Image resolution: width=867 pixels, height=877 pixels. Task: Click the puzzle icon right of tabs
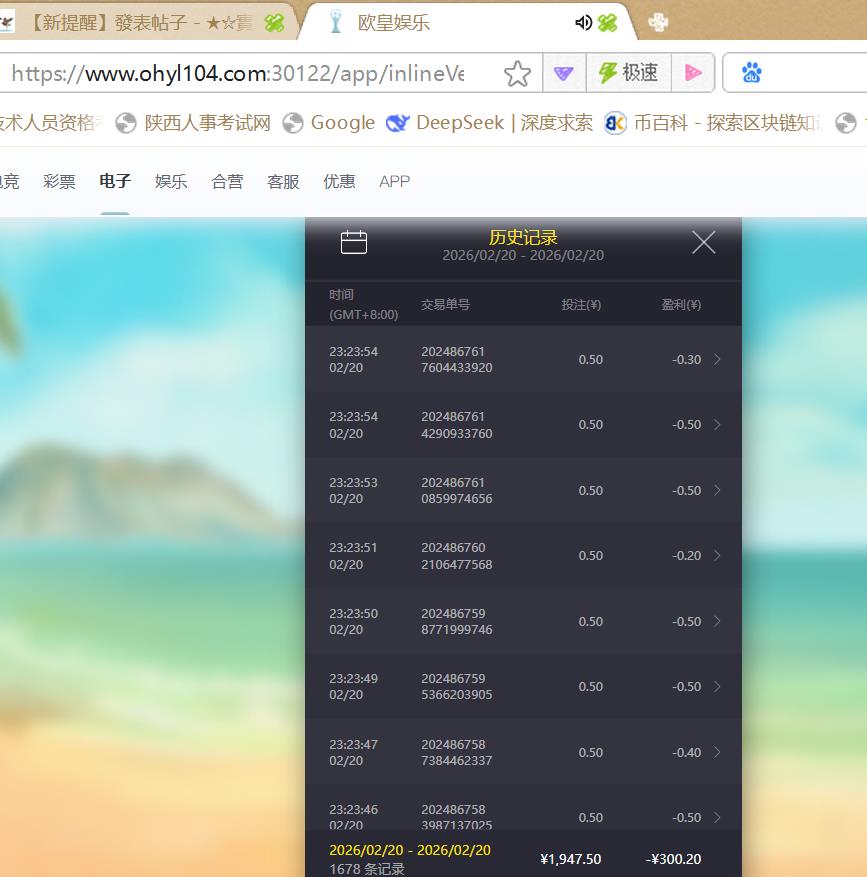point(658,20)
